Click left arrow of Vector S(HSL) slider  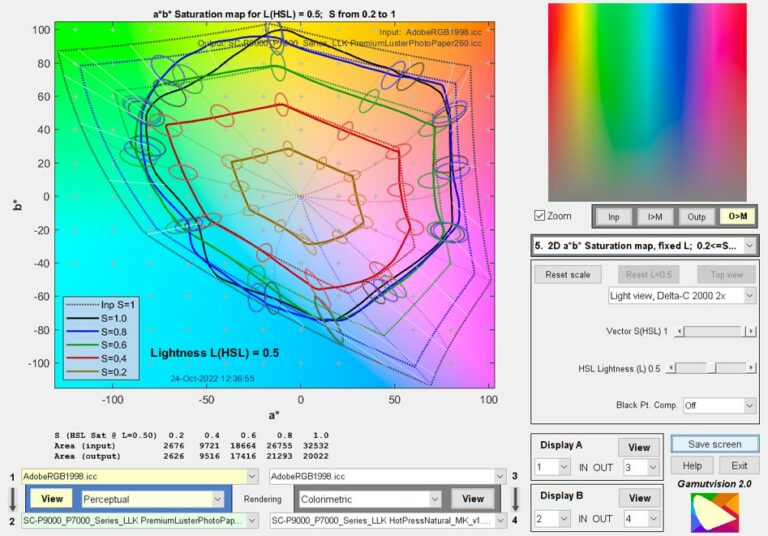point(681,331)
